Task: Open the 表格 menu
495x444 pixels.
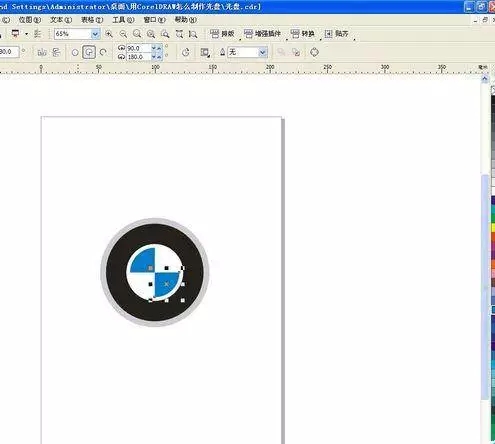Action: pyautogui.click(x=92, y=20)
